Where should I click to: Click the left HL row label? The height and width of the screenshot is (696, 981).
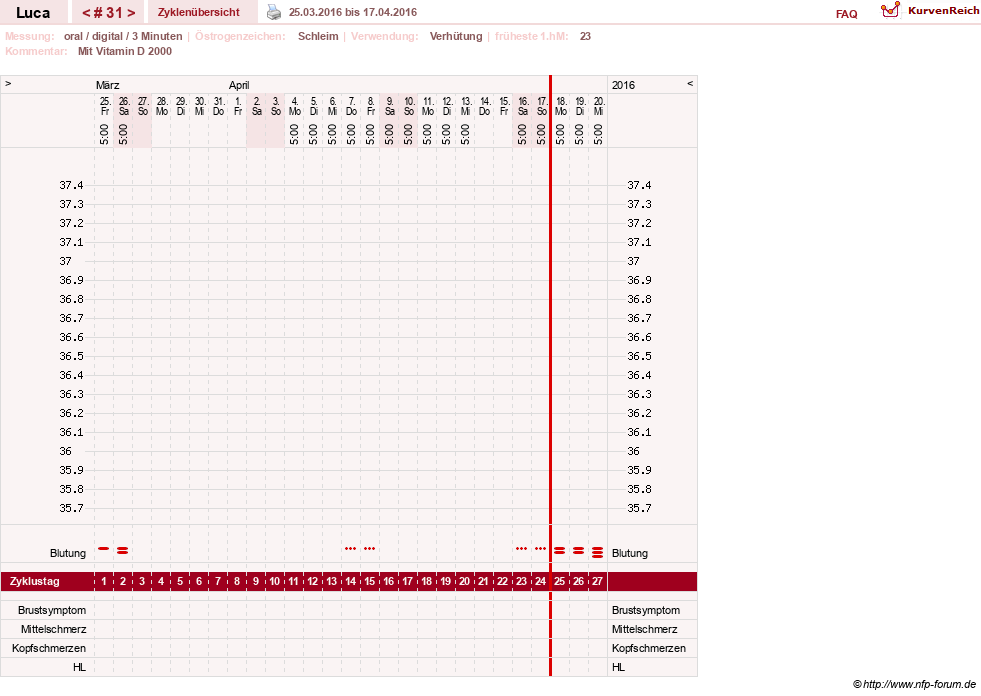pyautogui.click(x=79, y=667)
